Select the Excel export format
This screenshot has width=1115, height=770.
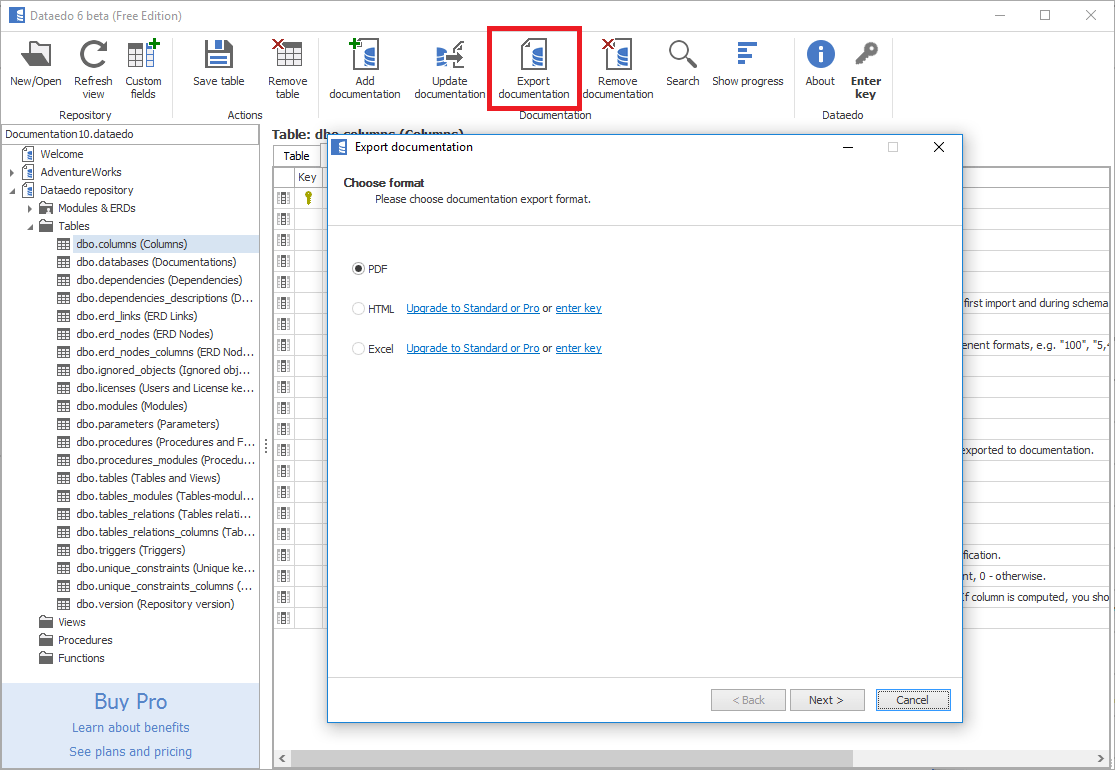click(357, 348)
